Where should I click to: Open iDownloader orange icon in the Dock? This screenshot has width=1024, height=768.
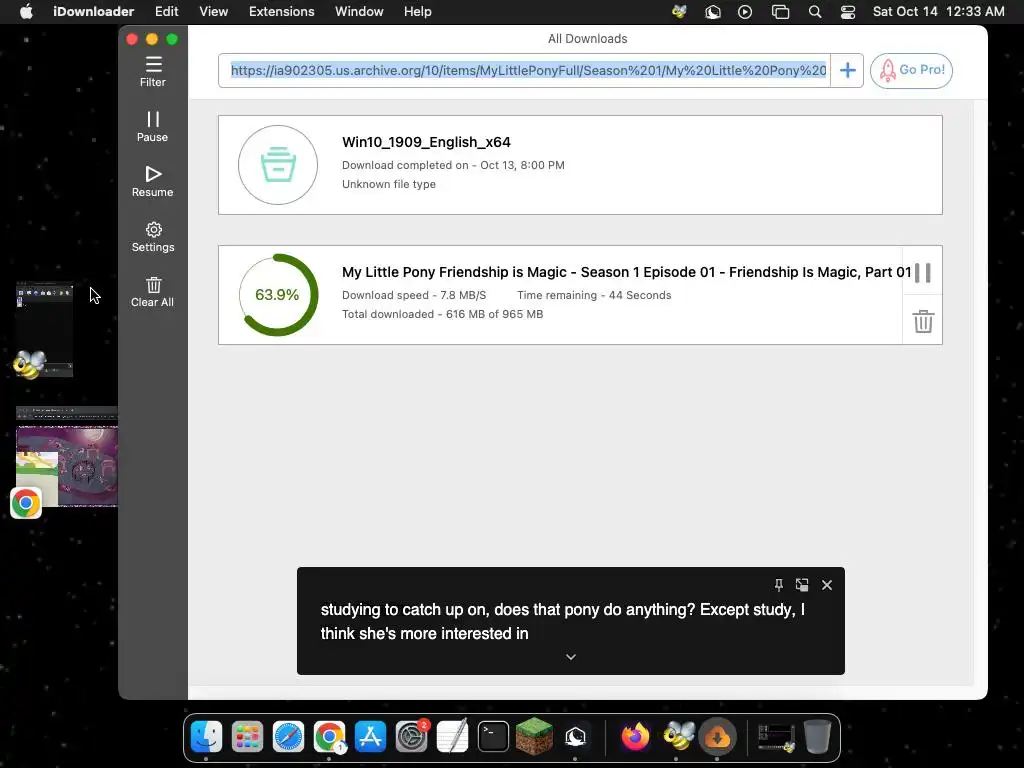coord(717,737)
